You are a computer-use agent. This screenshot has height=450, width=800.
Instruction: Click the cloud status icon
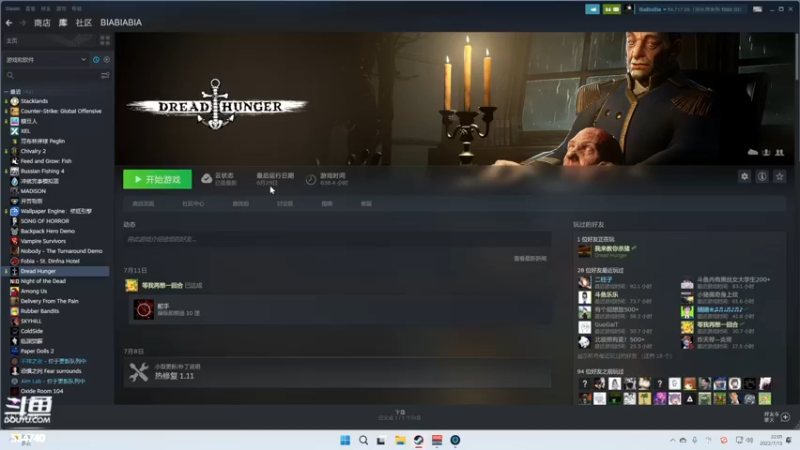coord(206,179)
